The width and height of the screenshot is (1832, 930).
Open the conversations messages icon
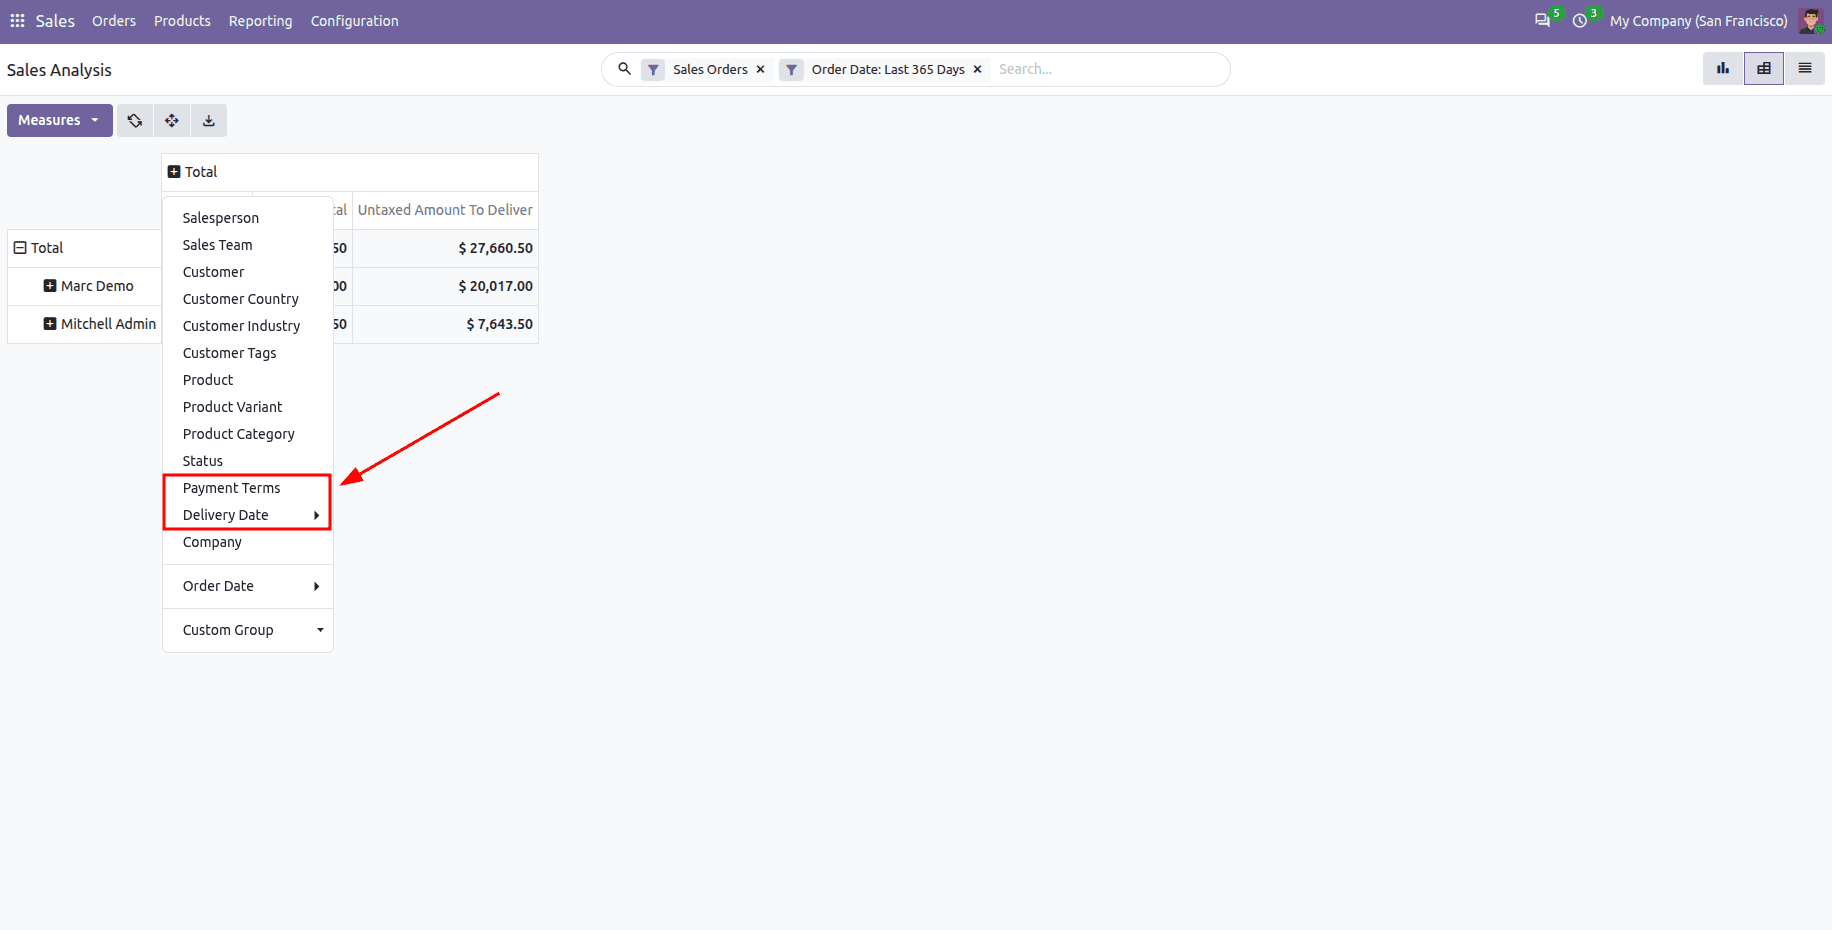click(1543, 21)
